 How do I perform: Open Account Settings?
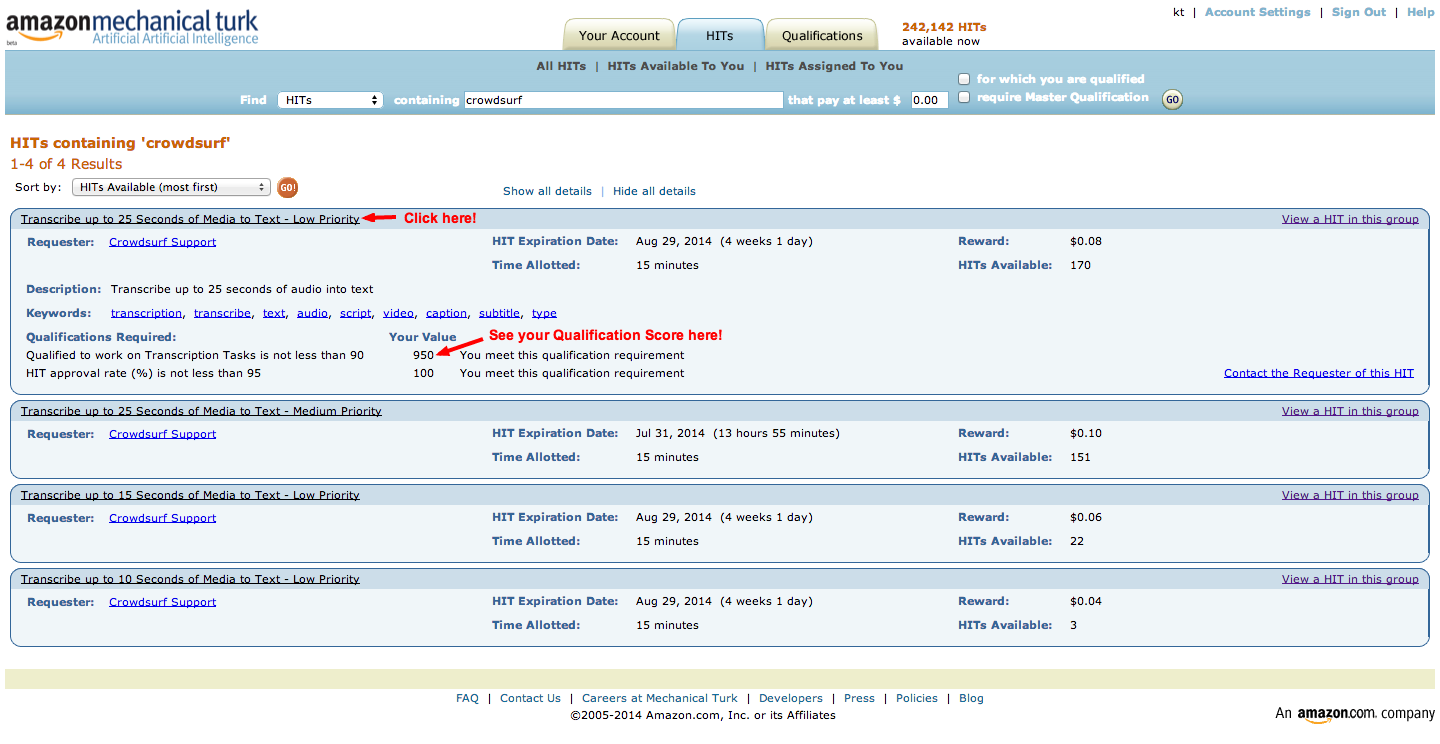(1257, 12)
